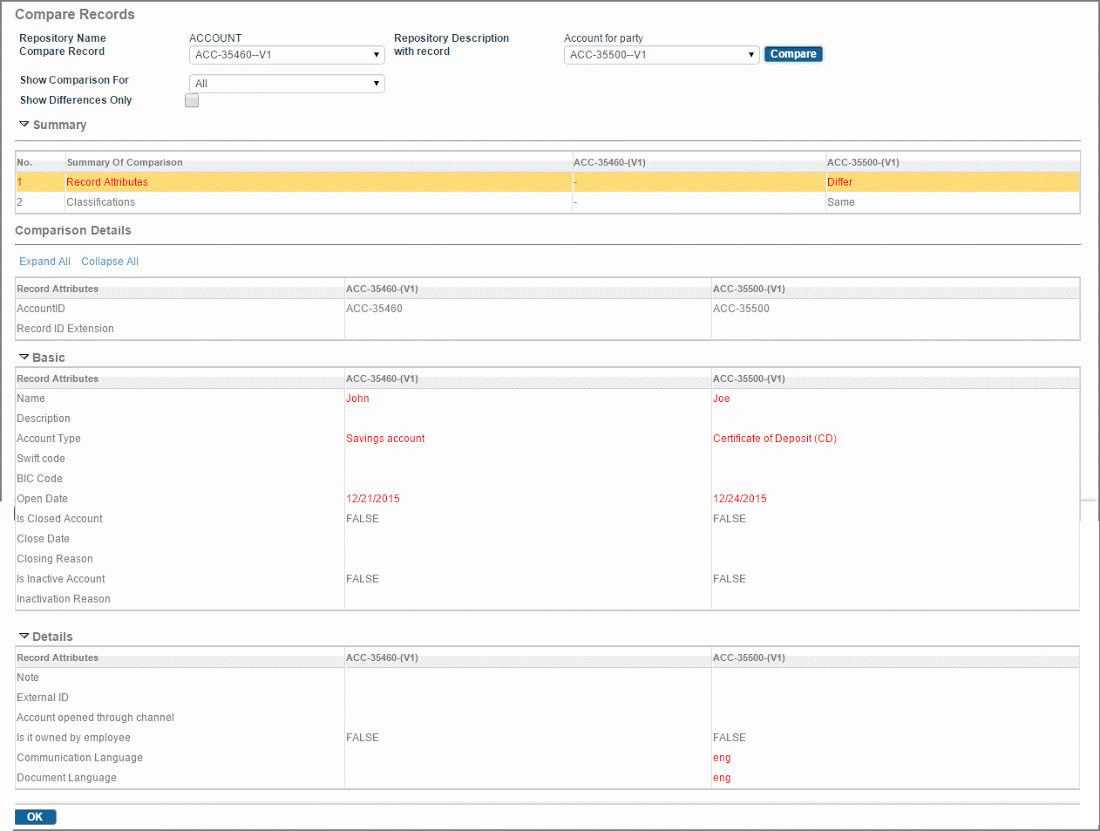Image resolution: width=1100 pixels, height=831 pixels.
Task: Click the BIC Code attribute label
Action: pos(39,478)
